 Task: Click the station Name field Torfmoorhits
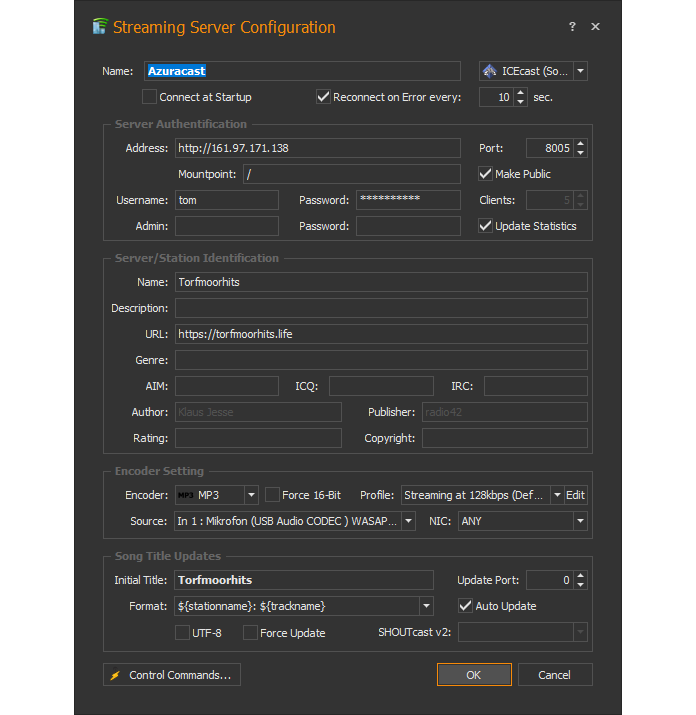pos(381,282)
